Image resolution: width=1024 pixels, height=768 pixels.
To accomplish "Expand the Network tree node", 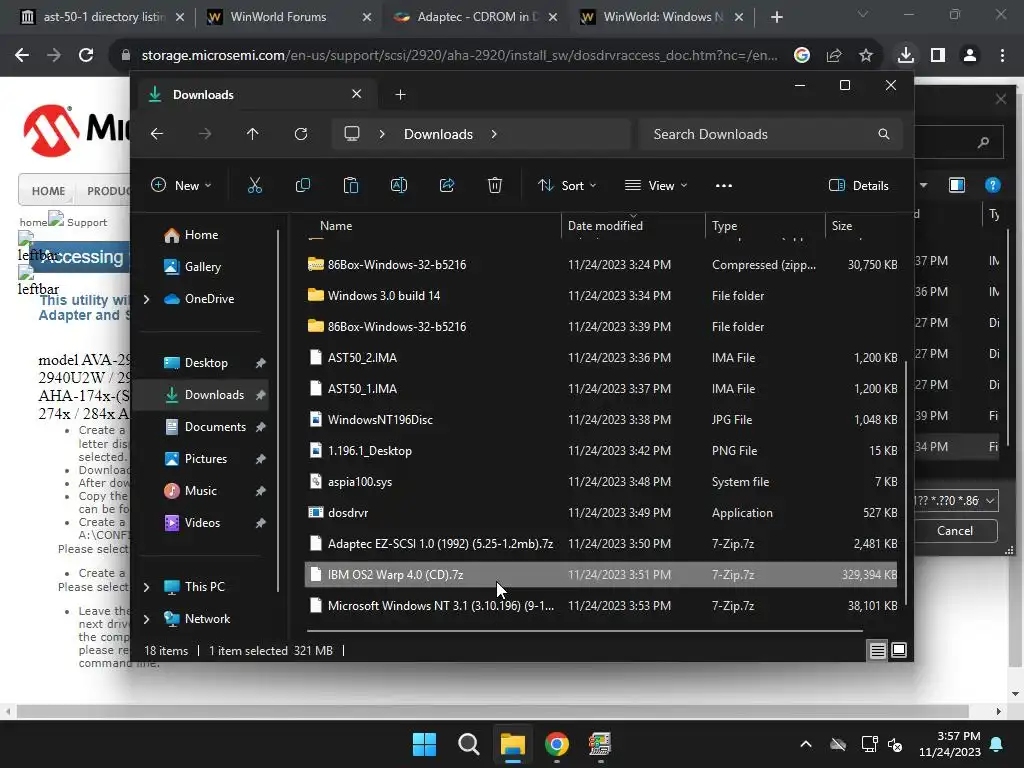I will pyautogui.click(x=146, y=619).
